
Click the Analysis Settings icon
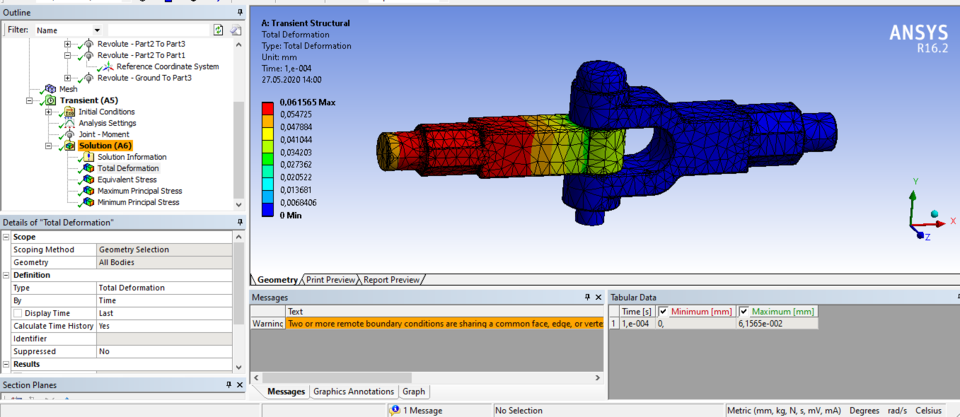pos(69,123)
